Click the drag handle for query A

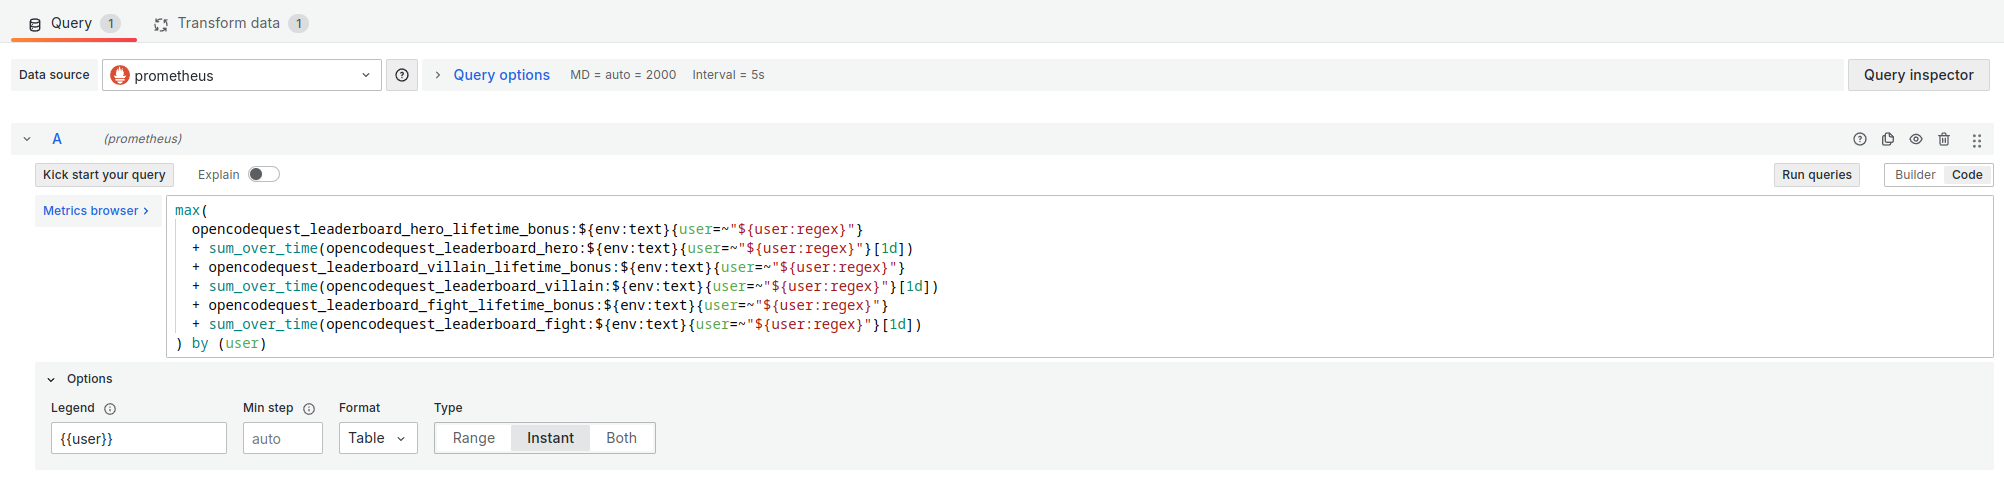click(x=1976, y=140)
